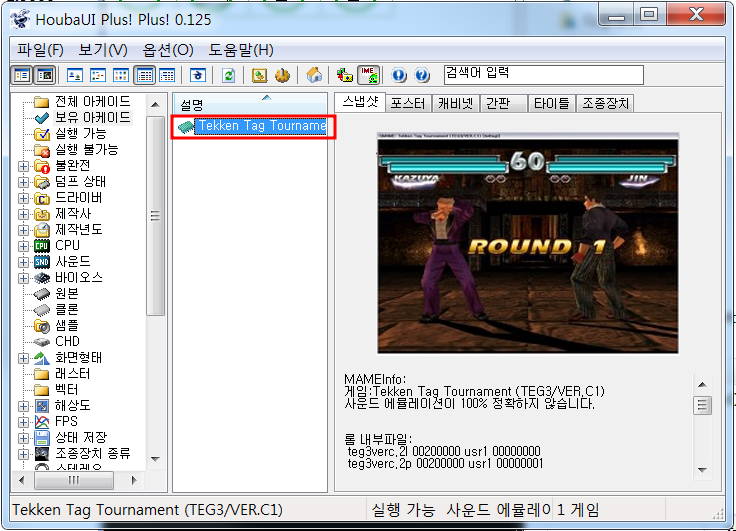Screen dimensions: 736x531
Task: Switch to large icons view
Action: [75, 75]
